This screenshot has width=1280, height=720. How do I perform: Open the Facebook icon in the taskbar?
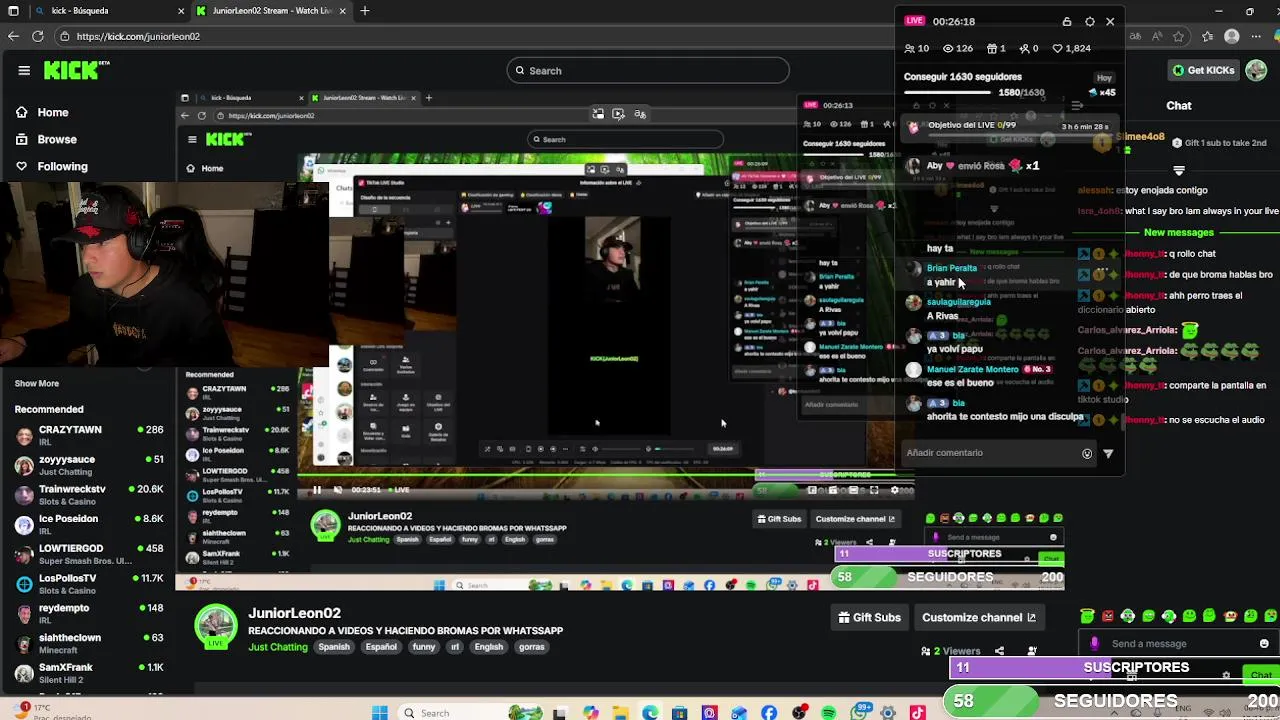[x=769, y=713]
